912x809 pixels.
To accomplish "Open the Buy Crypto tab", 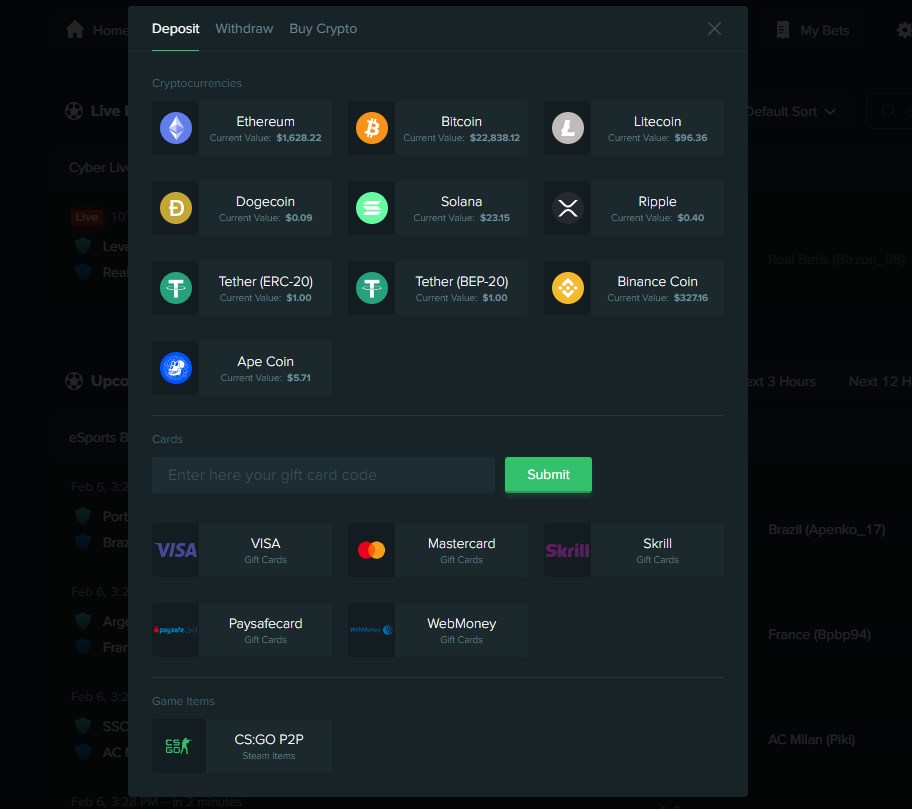I will (x=323, y=29).
